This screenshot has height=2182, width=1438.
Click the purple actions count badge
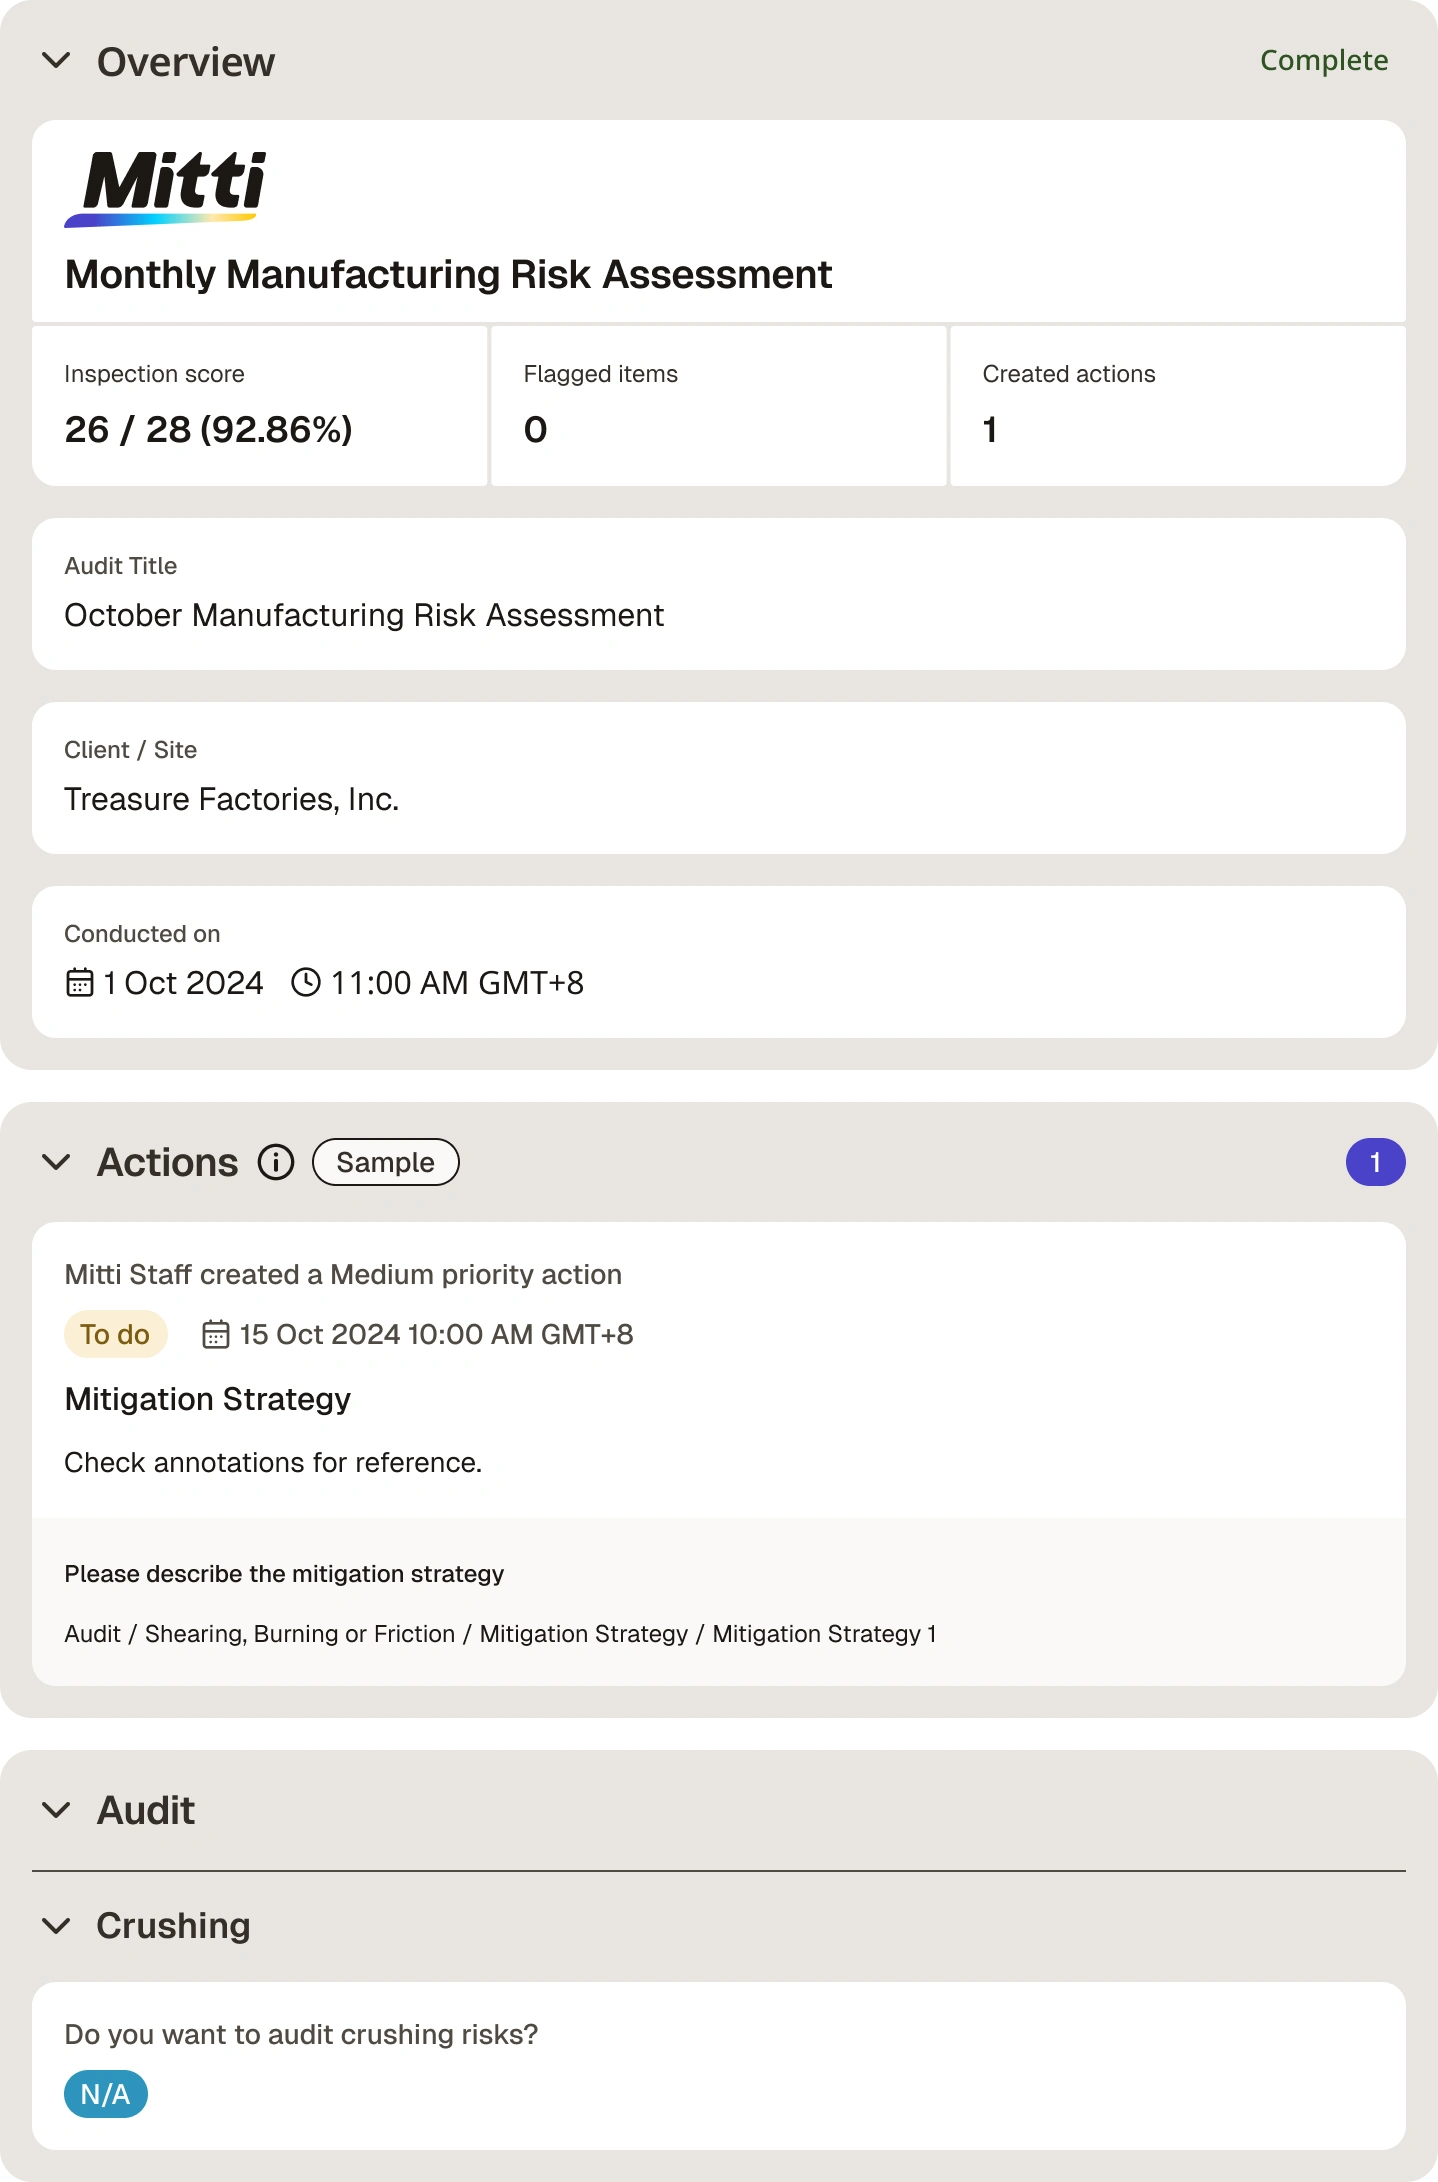pos(1375,1162)
